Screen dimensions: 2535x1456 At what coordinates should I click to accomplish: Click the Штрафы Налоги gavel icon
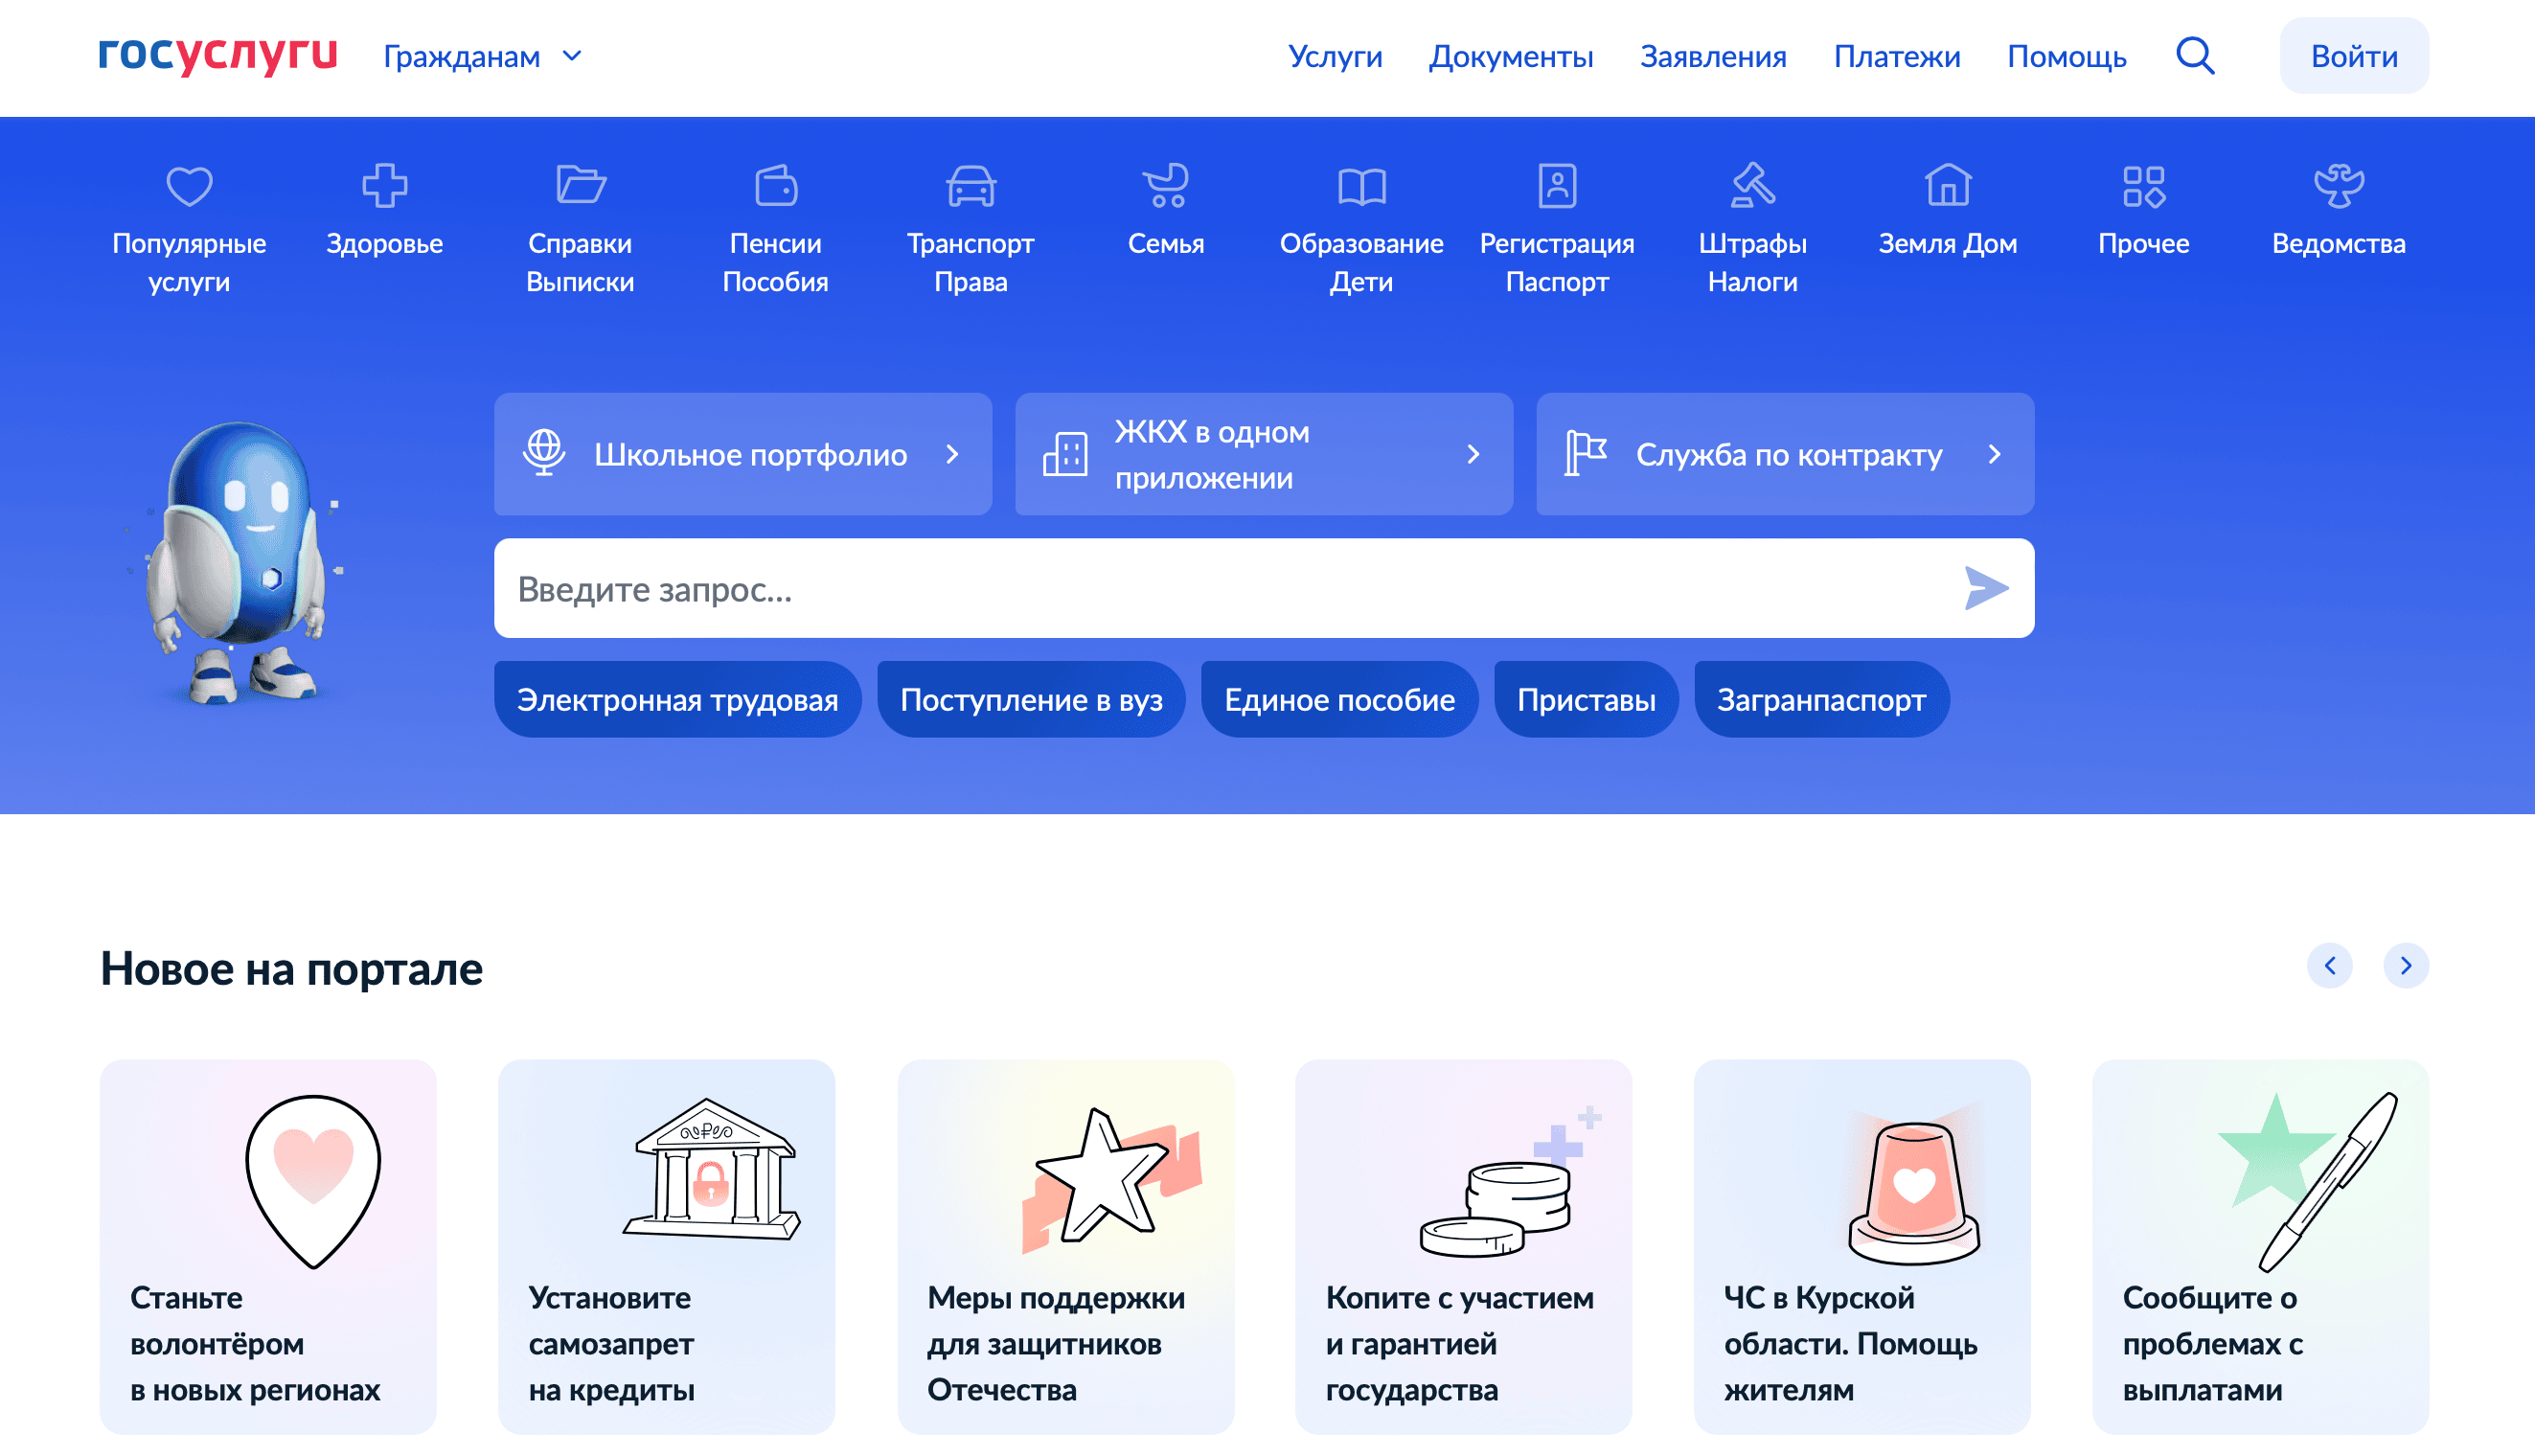(x=1752, y=186)
